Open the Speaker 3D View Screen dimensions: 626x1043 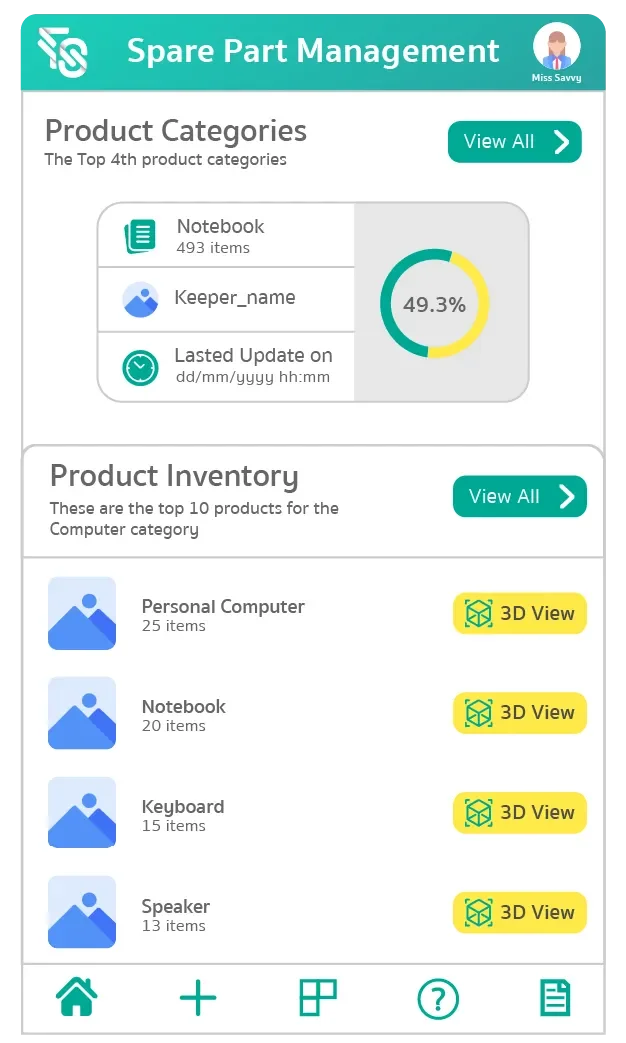519,913
